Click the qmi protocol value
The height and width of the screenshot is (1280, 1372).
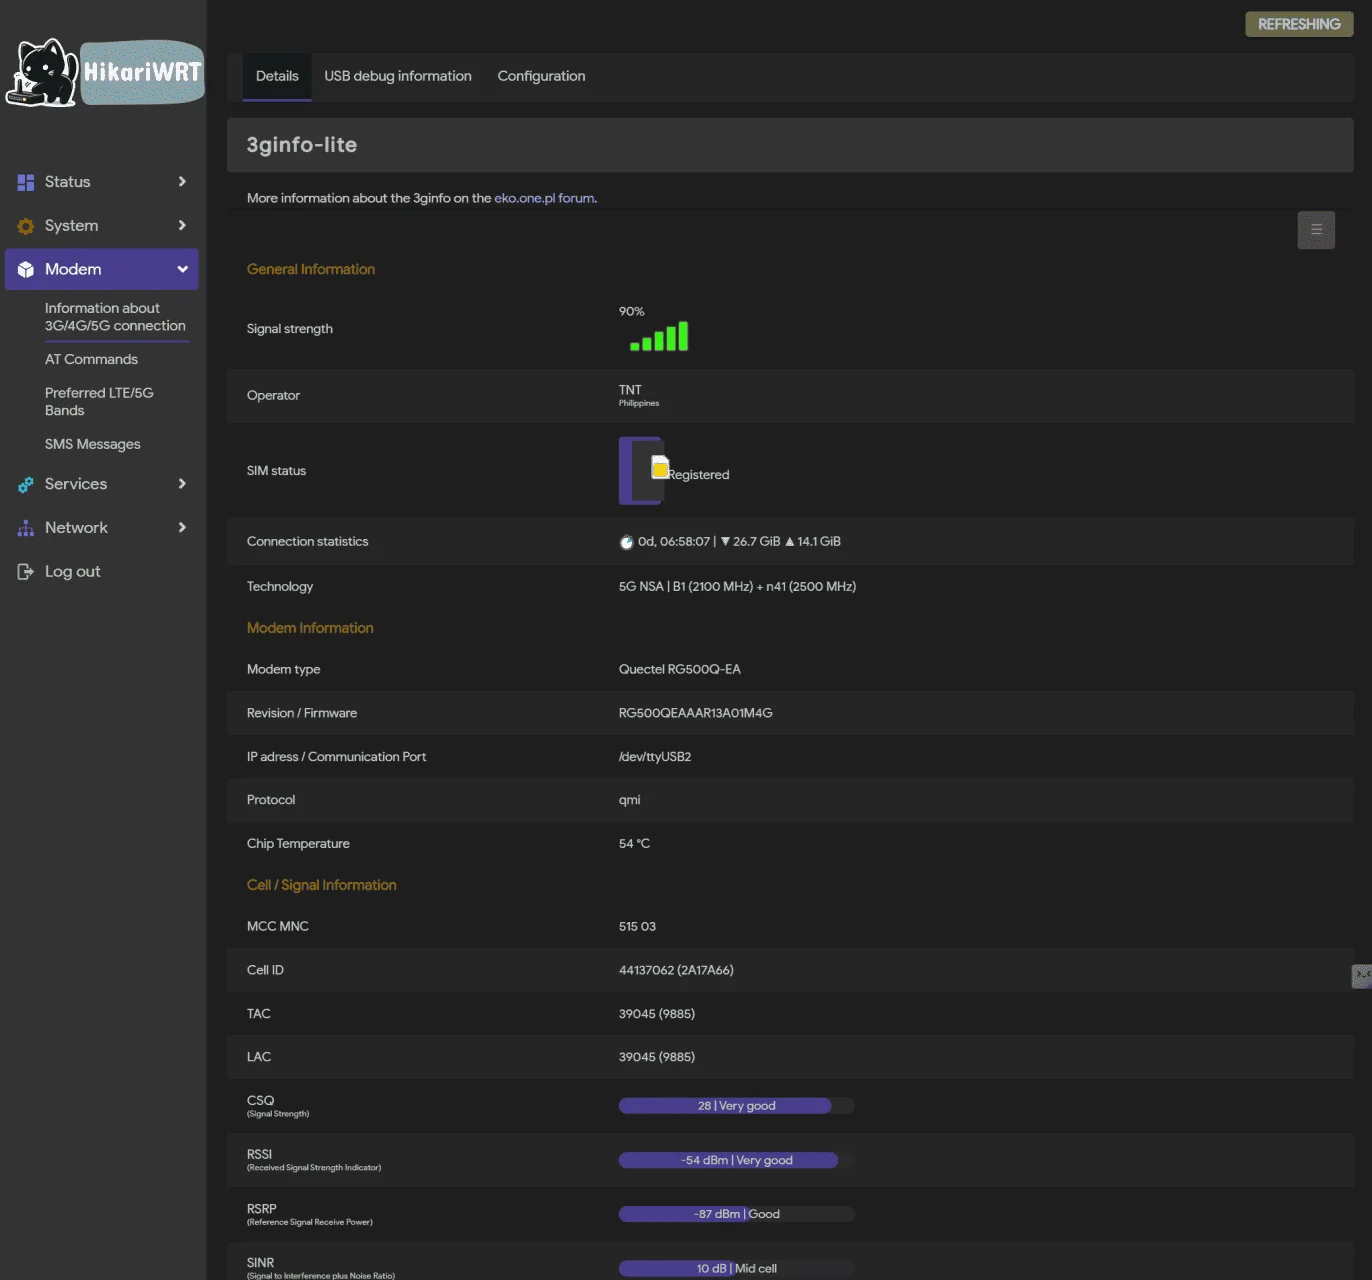click(630, 800)
